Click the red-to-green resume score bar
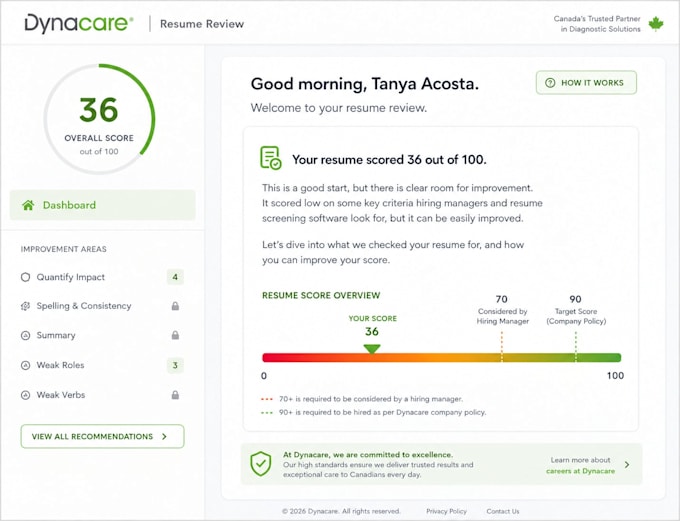The image size is (680, 521). (441, 357)
